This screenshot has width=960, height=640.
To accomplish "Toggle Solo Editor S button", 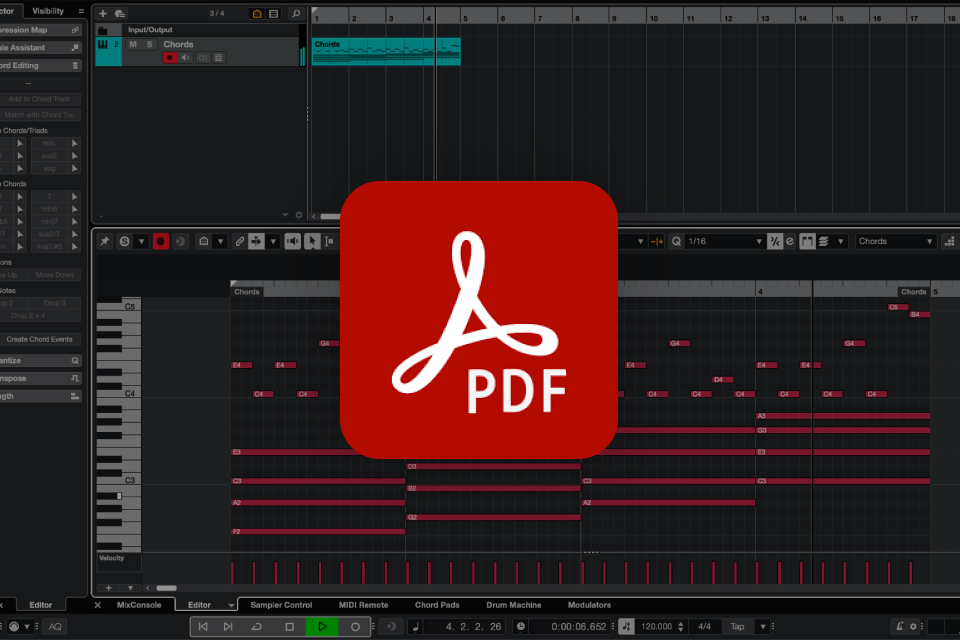I will click(x=124, y=241).
